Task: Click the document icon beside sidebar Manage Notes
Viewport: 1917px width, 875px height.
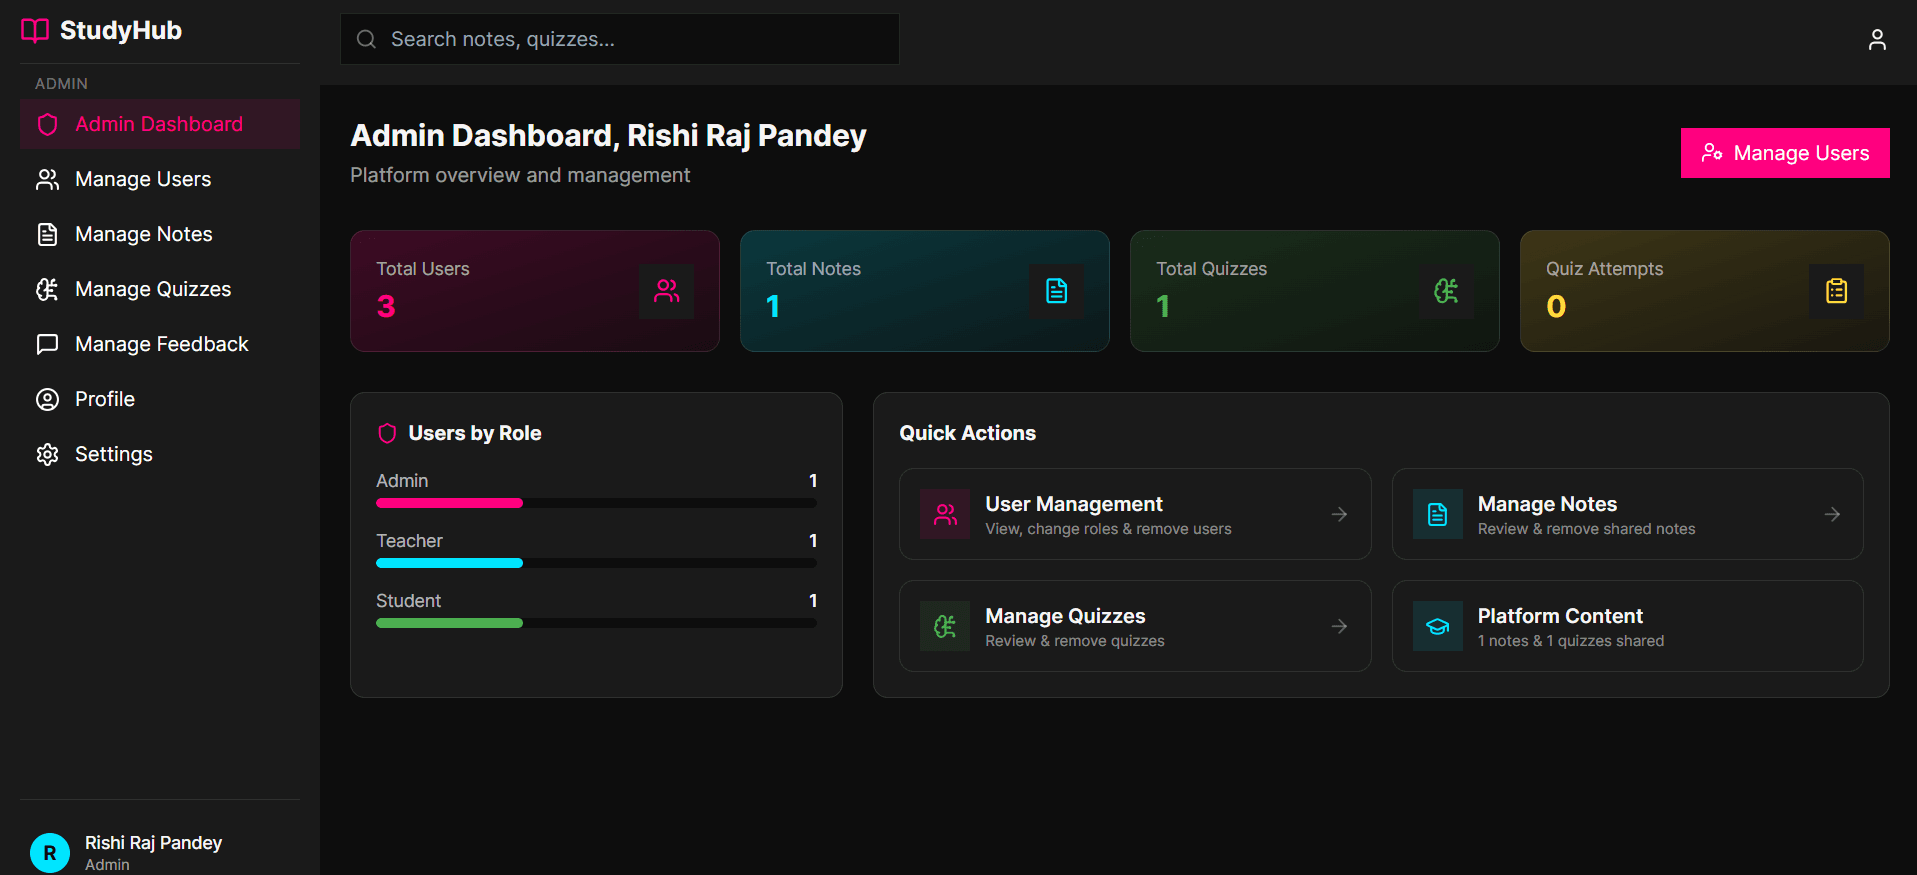Action: 47,234
